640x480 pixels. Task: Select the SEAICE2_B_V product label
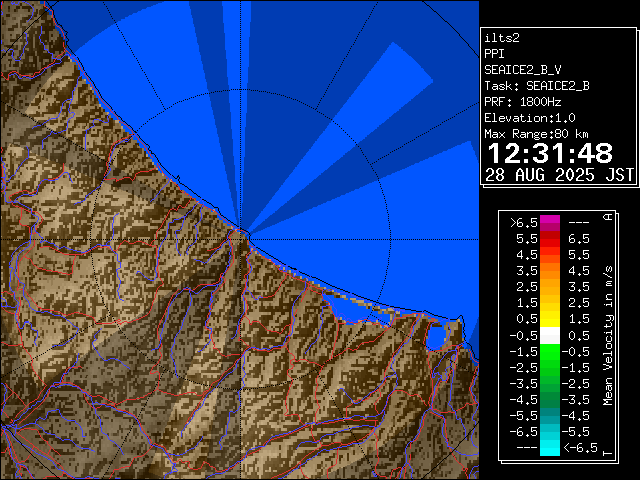coord(523,69)
